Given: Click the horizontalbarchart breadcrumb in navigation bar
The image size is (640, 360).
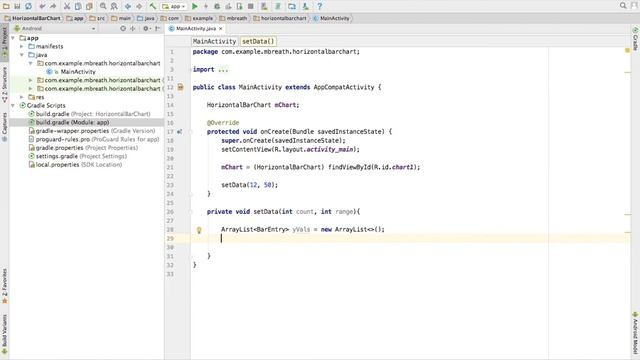Looking at the screenshot, I should pyautogui.click(x=280, y=18).
